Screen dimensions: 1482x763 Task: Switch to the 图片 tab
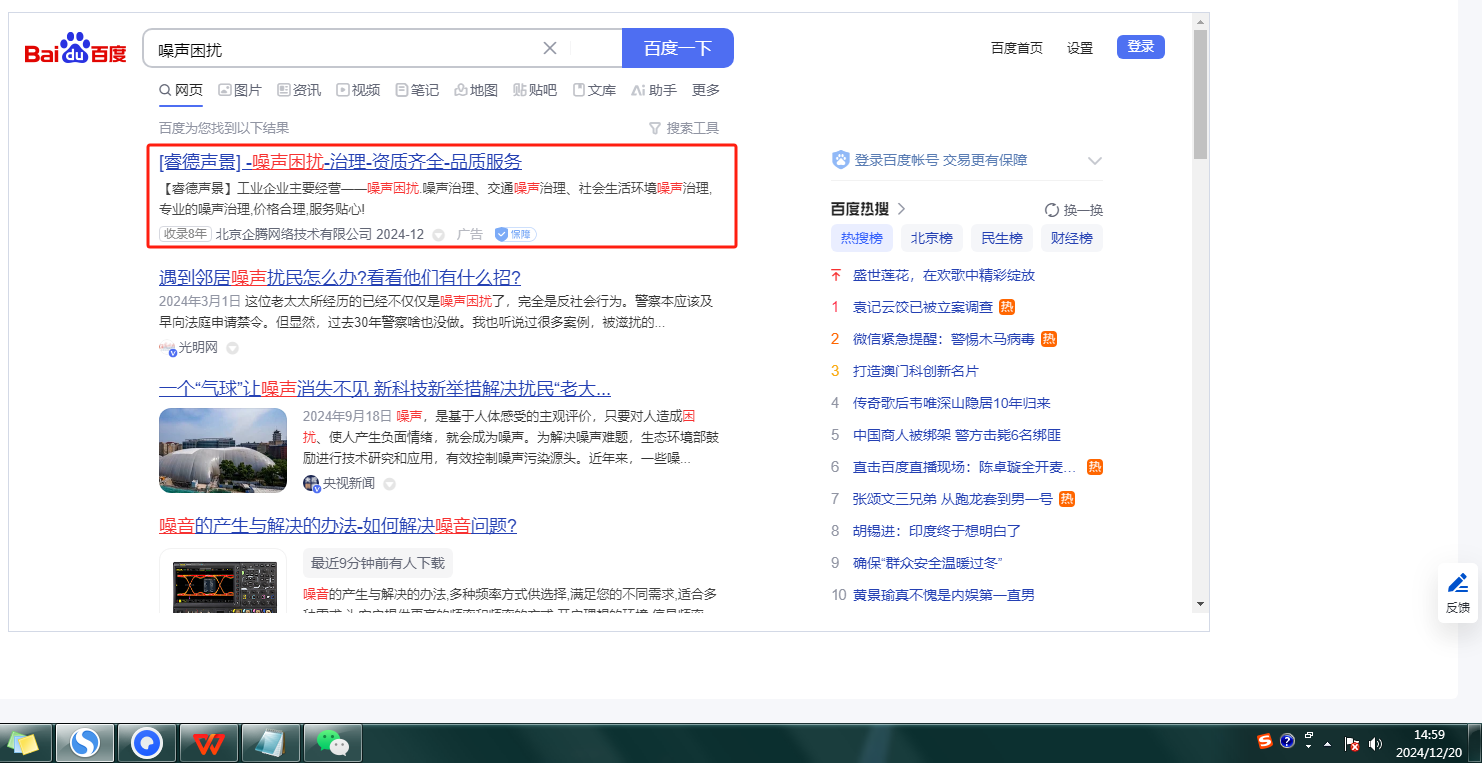pos(239,90)
